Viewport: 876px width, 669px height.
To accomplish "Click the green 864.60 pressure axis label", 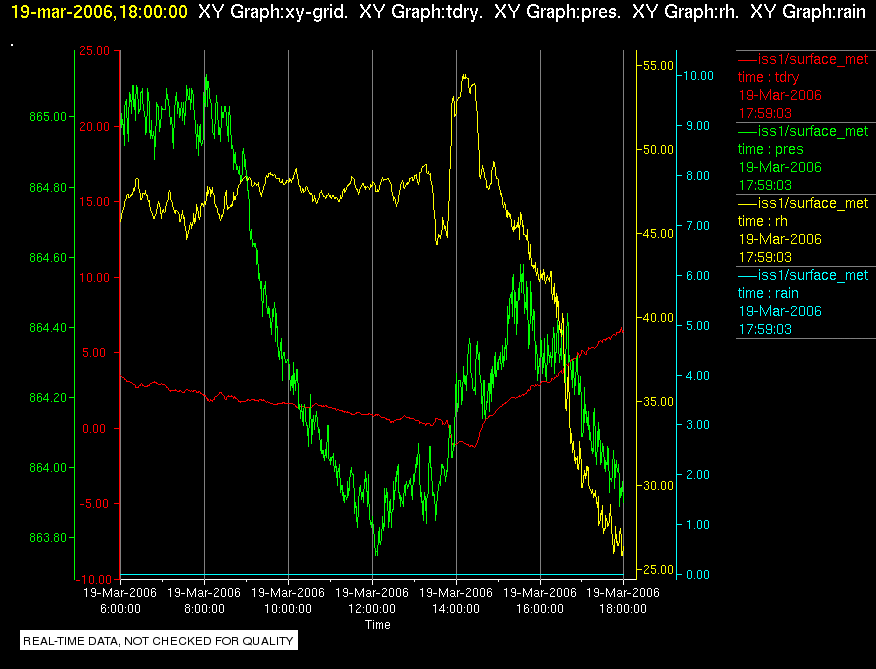I will click(x=47, y=258).
